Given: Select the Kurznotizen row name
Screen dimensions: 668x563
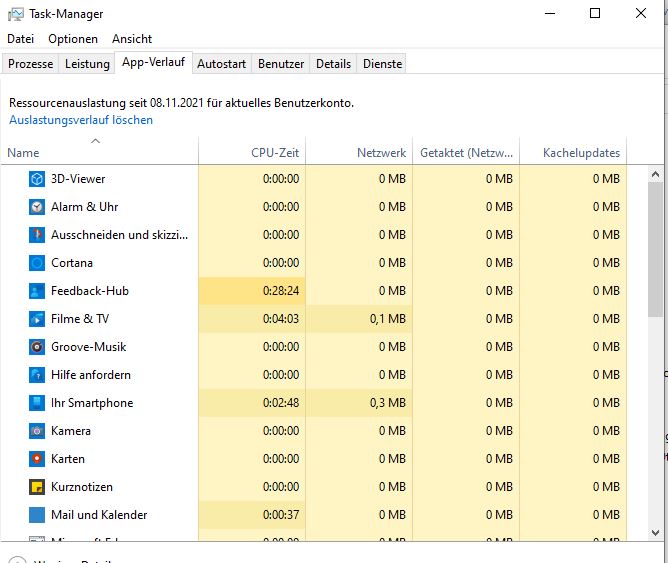Looking at the screenshot, I should pyautogui.click(x=82, y=487).
